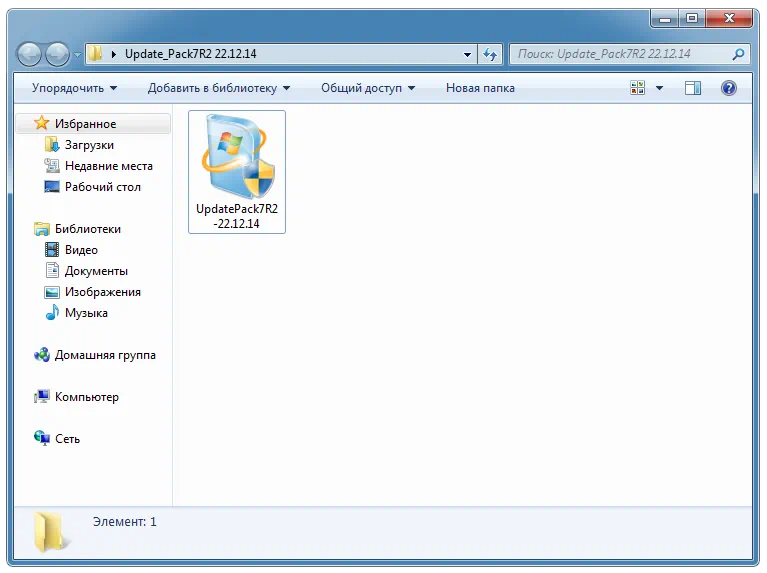Image resolution: width=767 pixels, height=573 pixels.
Task: Click the Видео filmstrip icon
Action: pyautogui.click(x=52, y=250)
